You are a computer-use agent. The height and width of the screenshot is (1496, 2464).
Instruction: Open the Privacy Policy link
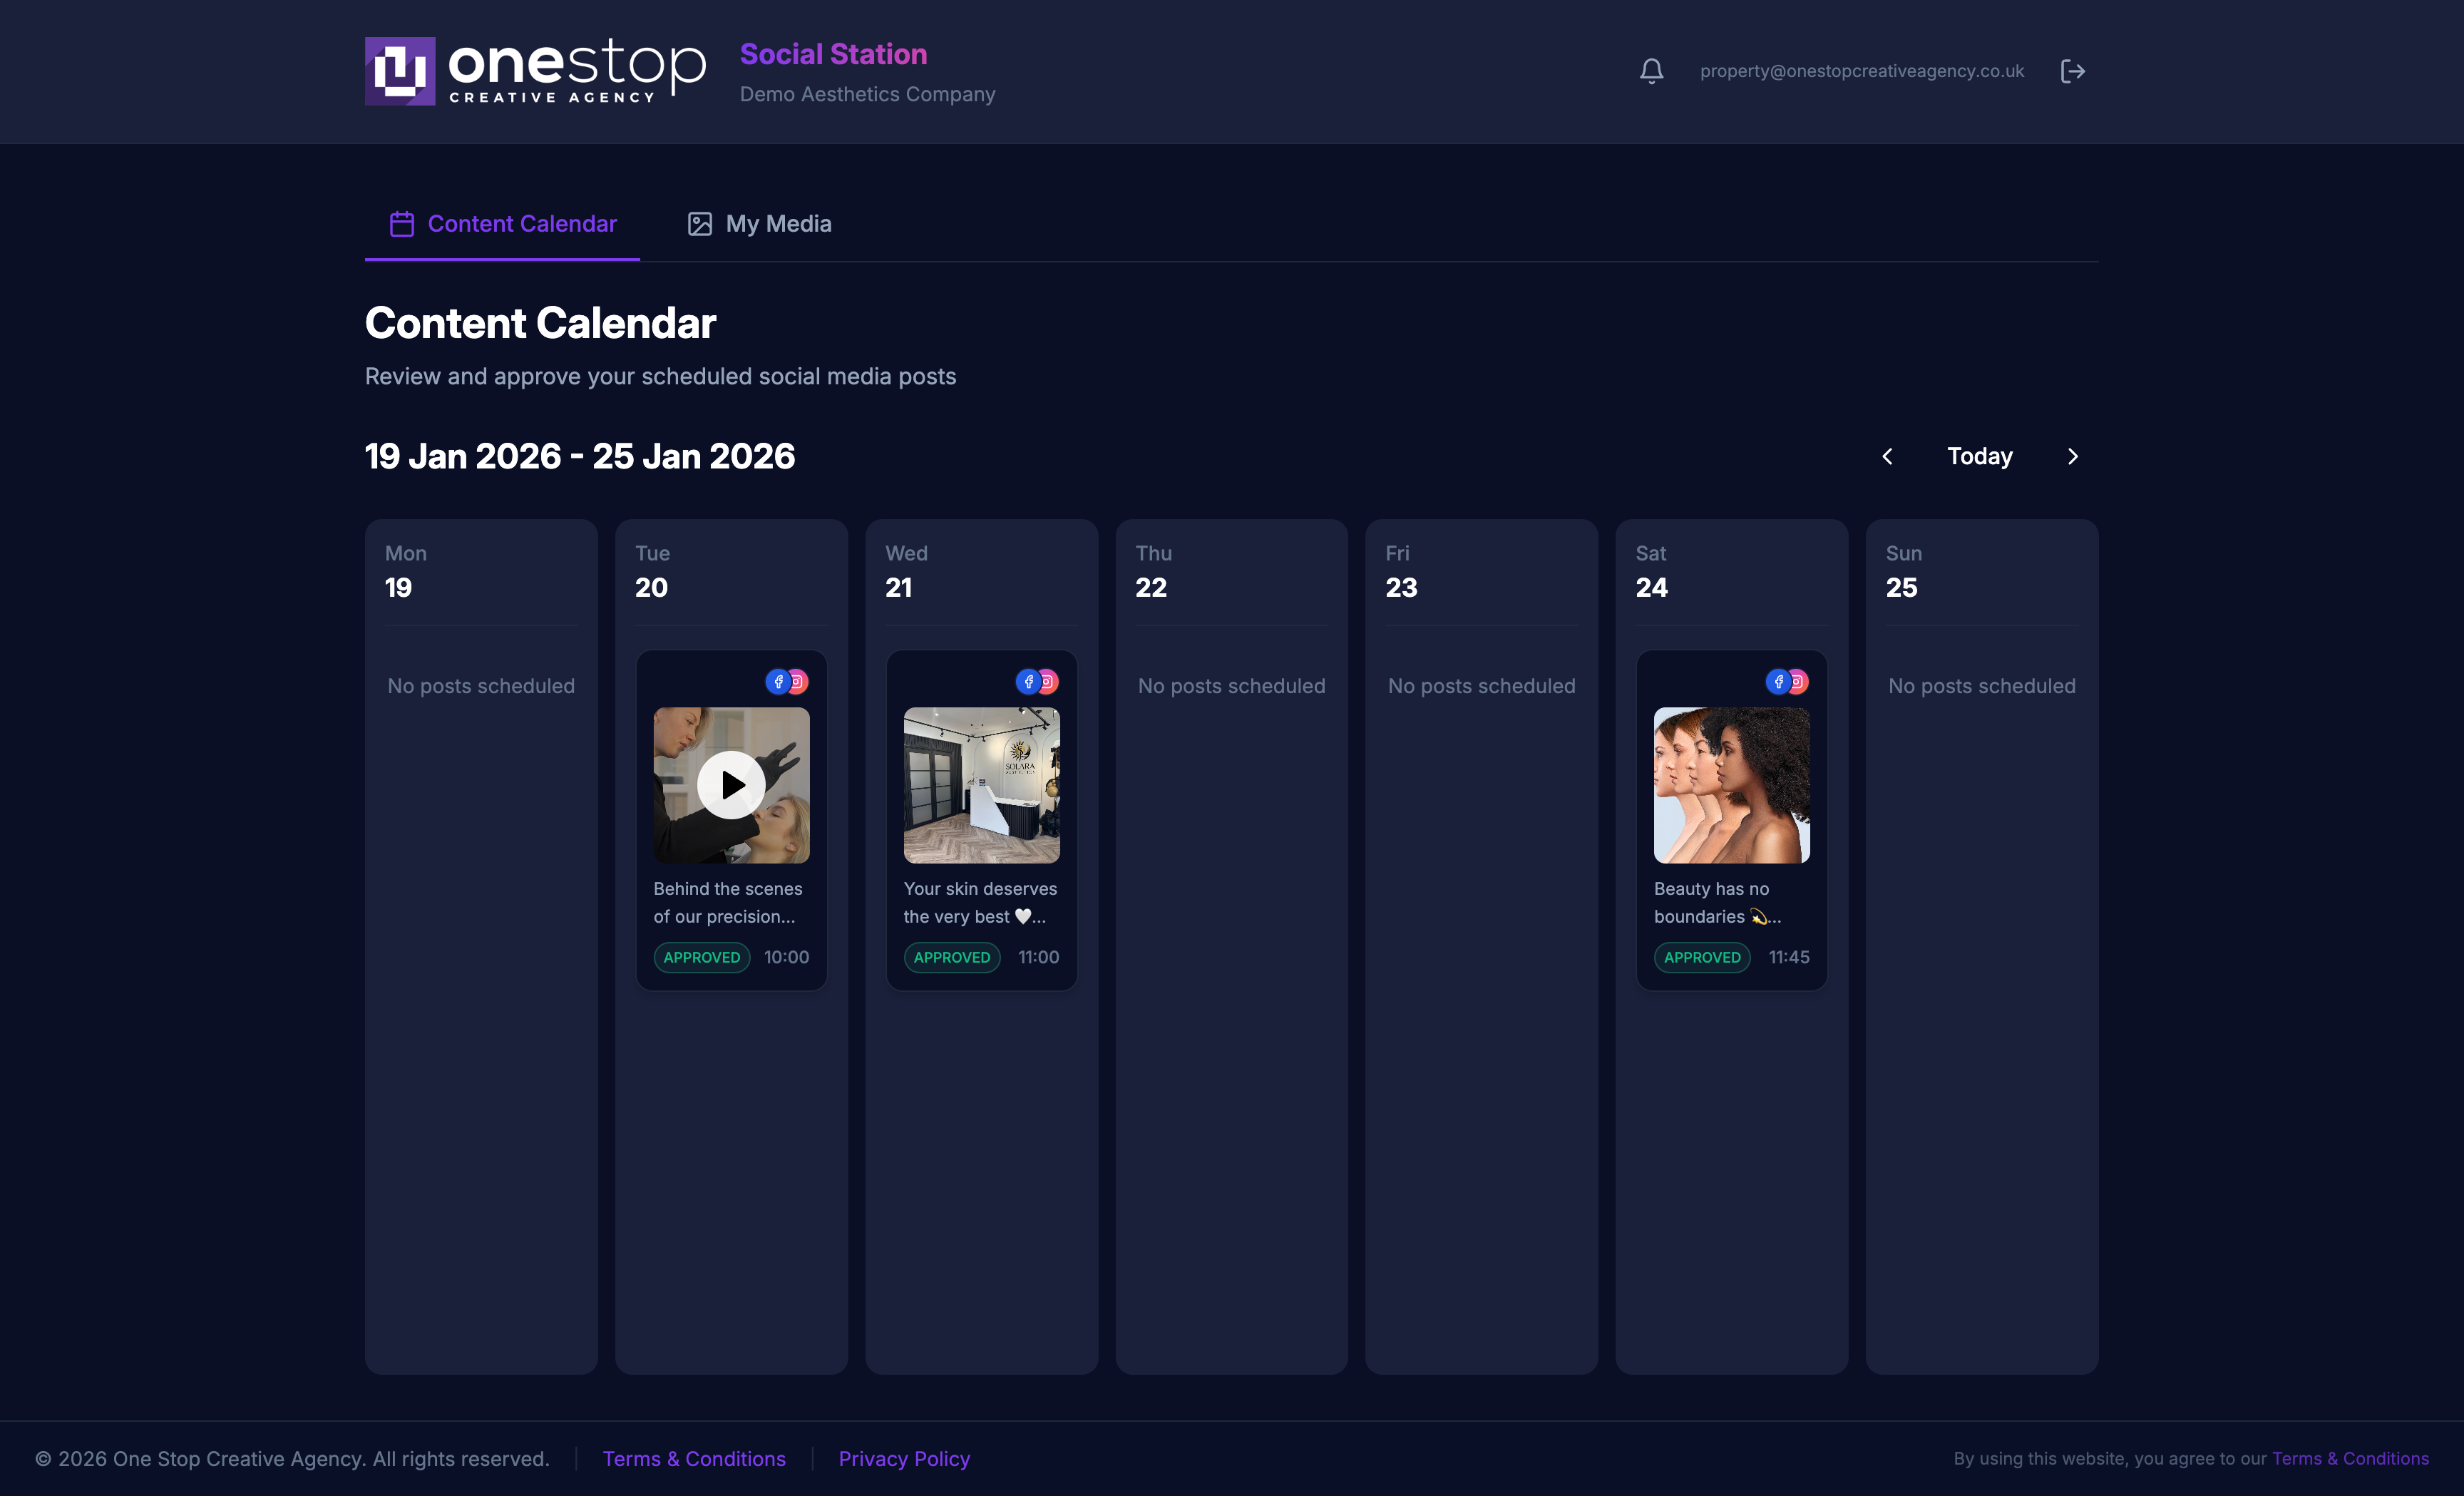click(x=903, y=1458)
